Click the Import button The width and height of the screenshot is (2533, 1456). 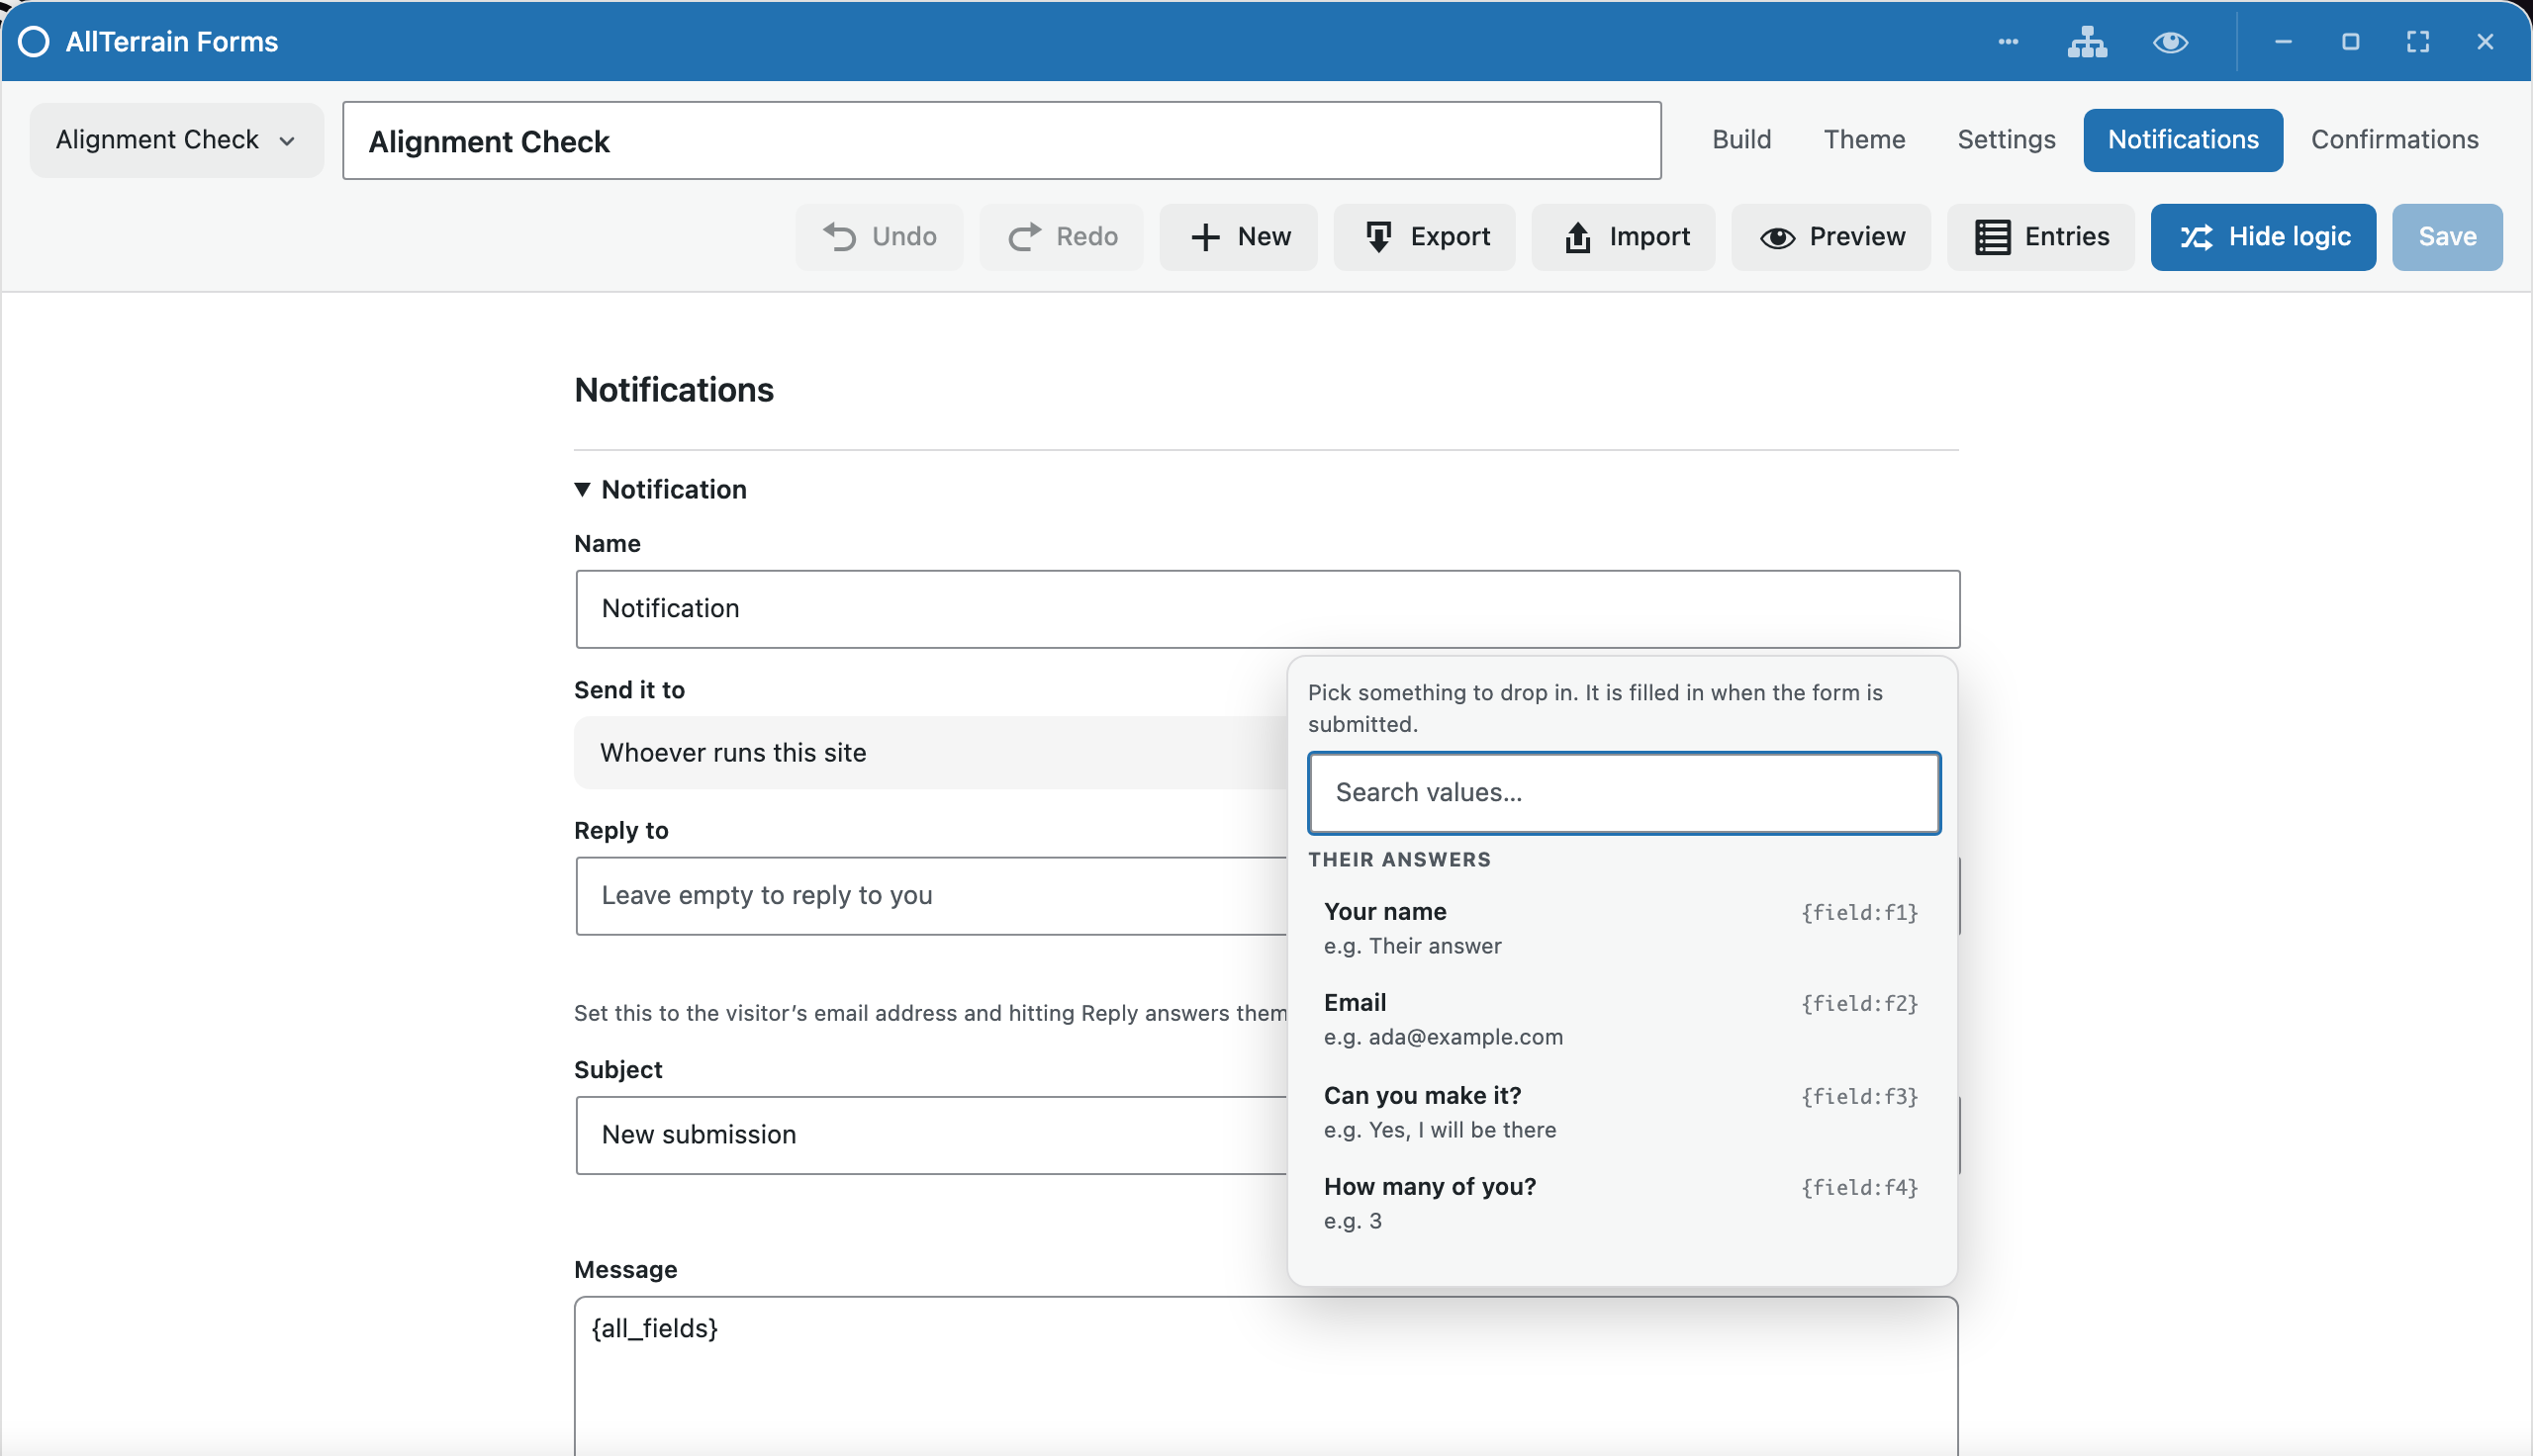point(1623,237)
